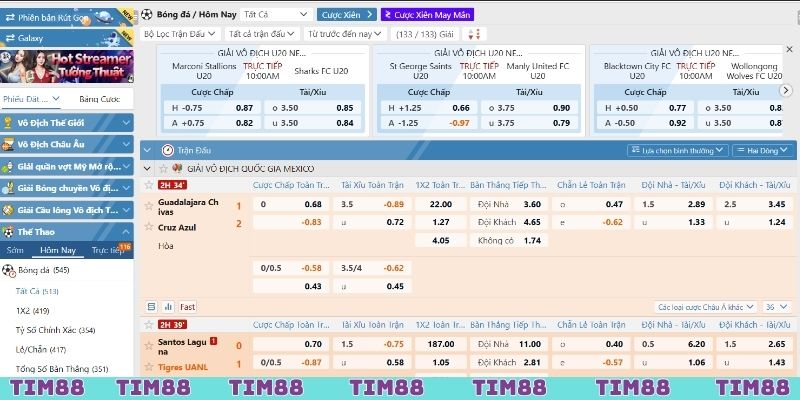Click the Hot Streamer Tướng Thuật banner

pos(68,65)
